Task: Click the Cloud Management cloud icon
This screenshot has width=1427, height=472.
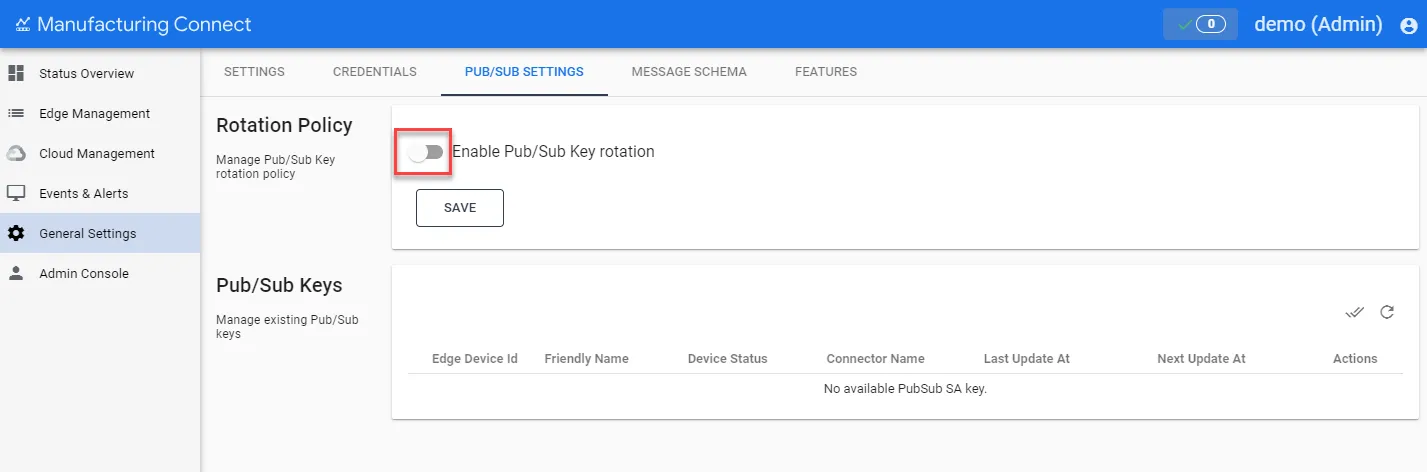Action: tap(16, 153)
